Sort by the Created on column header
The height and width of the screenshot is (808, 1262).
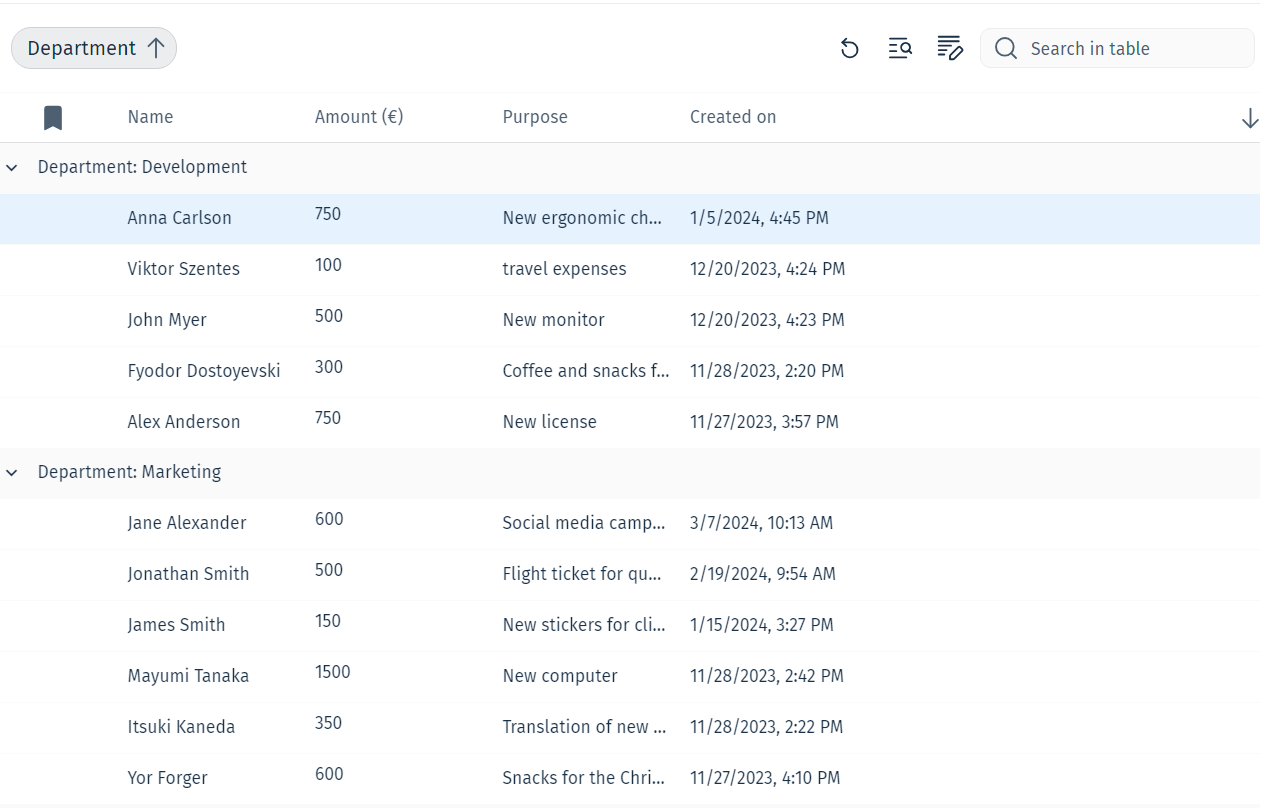pos(733,117)
